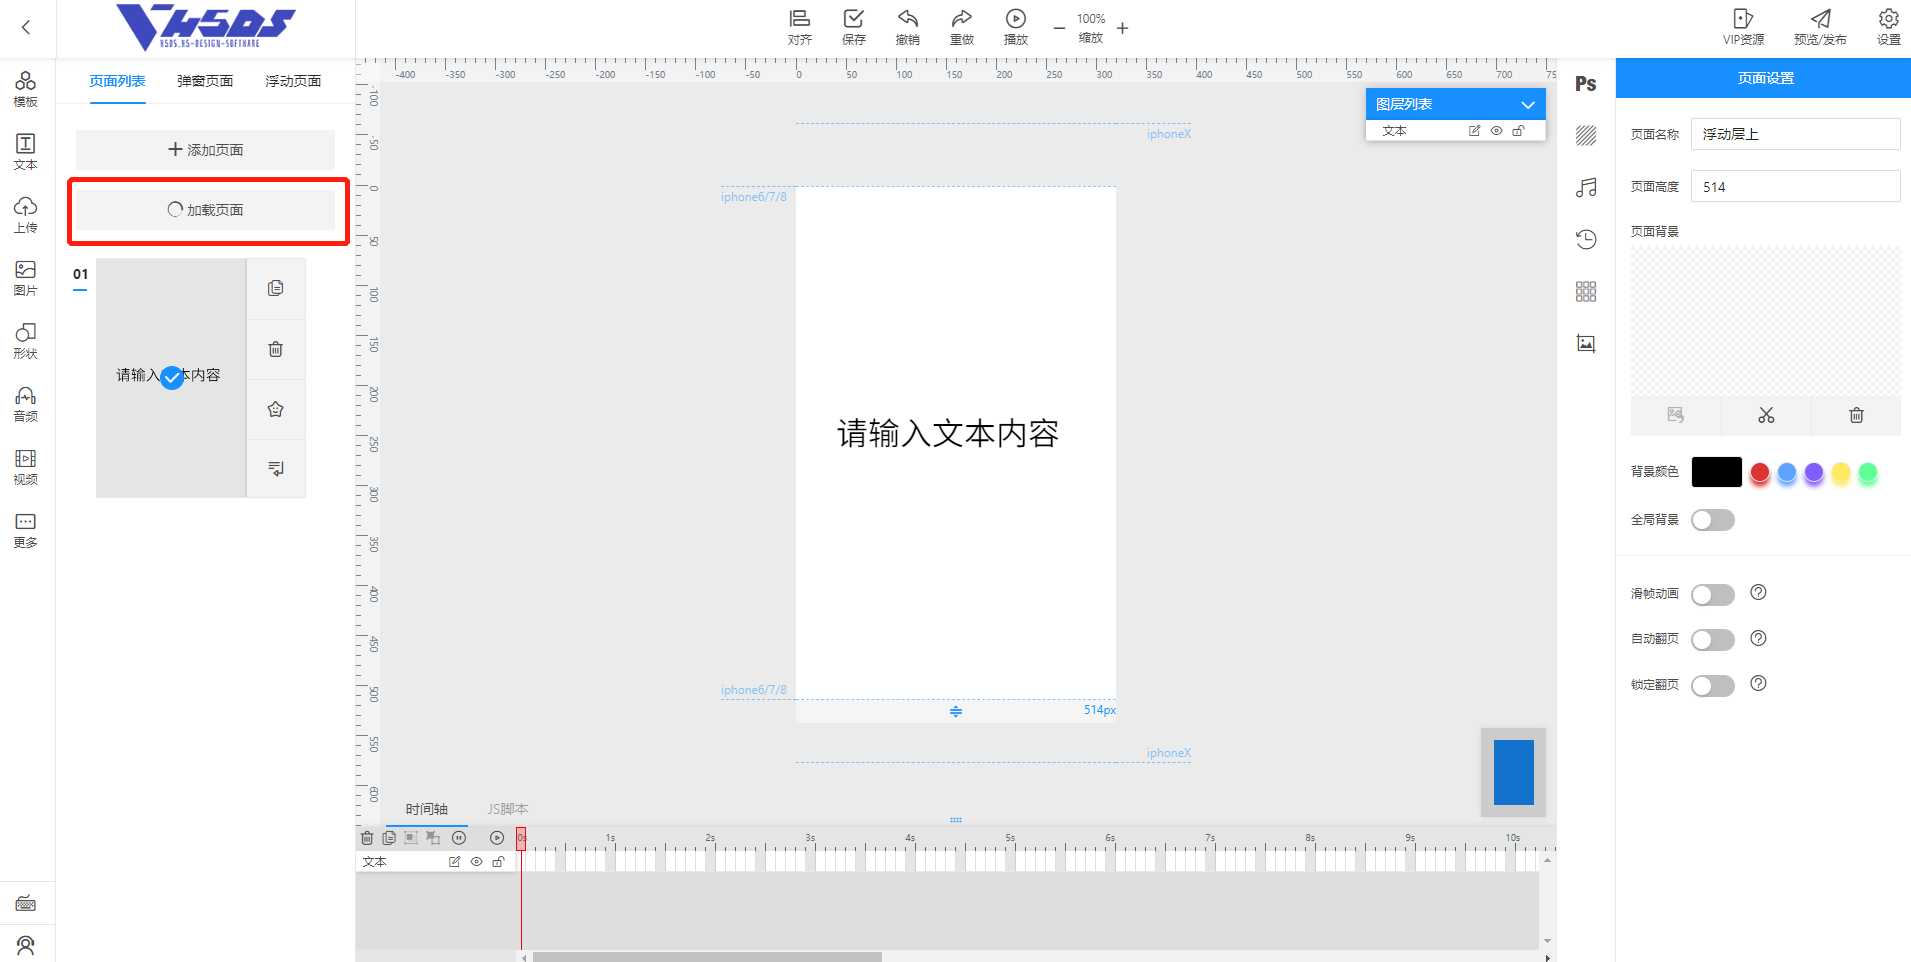Increase zoom with the plus button
Viewport: 1911px width, 962px height.
point(1123,28)
